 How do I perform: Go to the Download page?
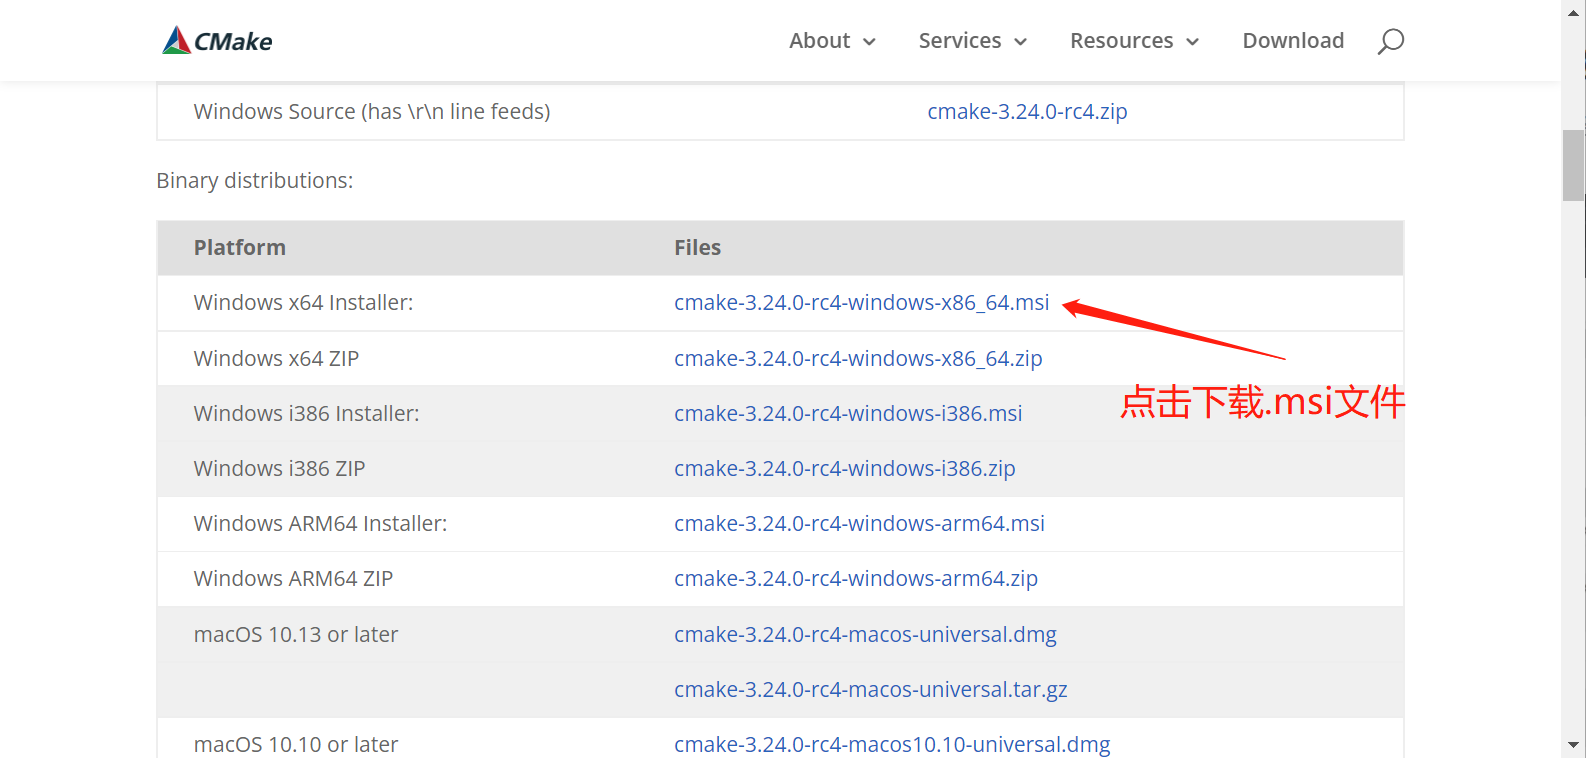(1293, 41)
